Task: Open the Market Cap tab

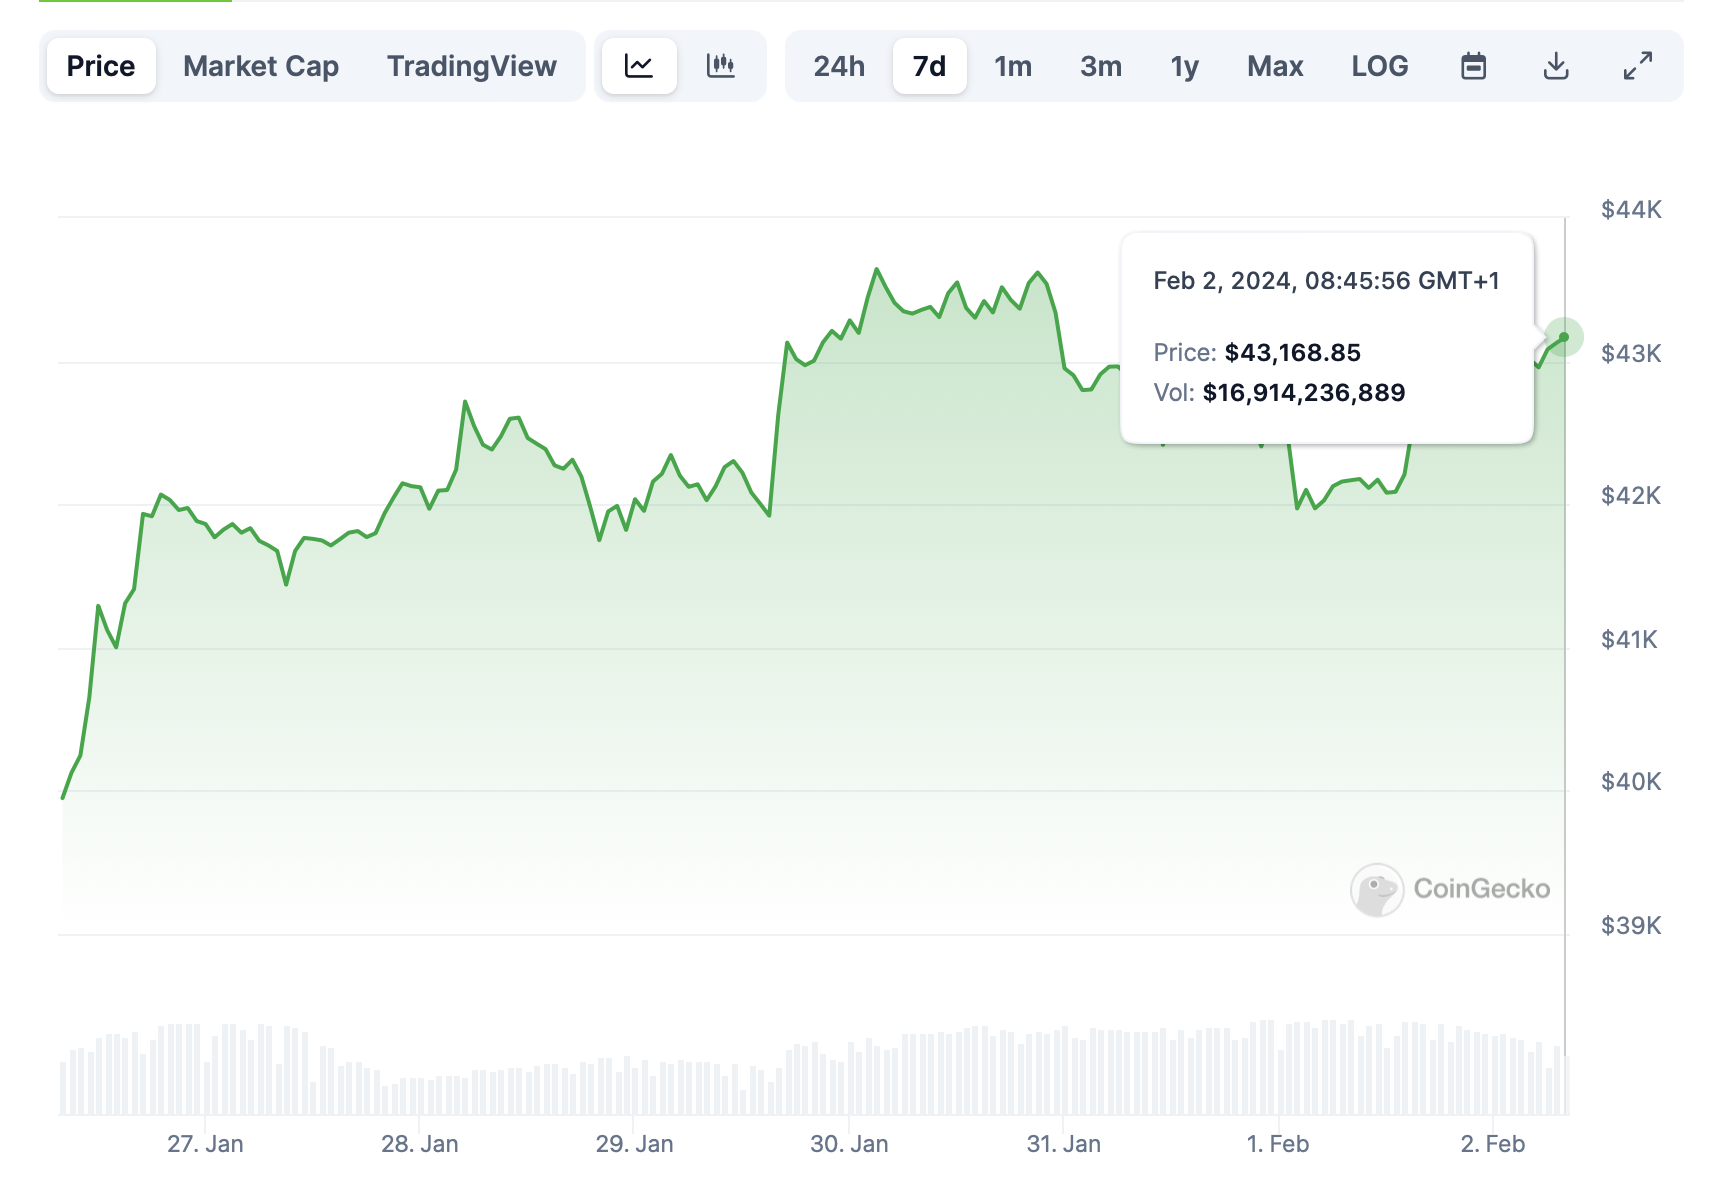Action: pyautogui.click(x=261, y=66)
